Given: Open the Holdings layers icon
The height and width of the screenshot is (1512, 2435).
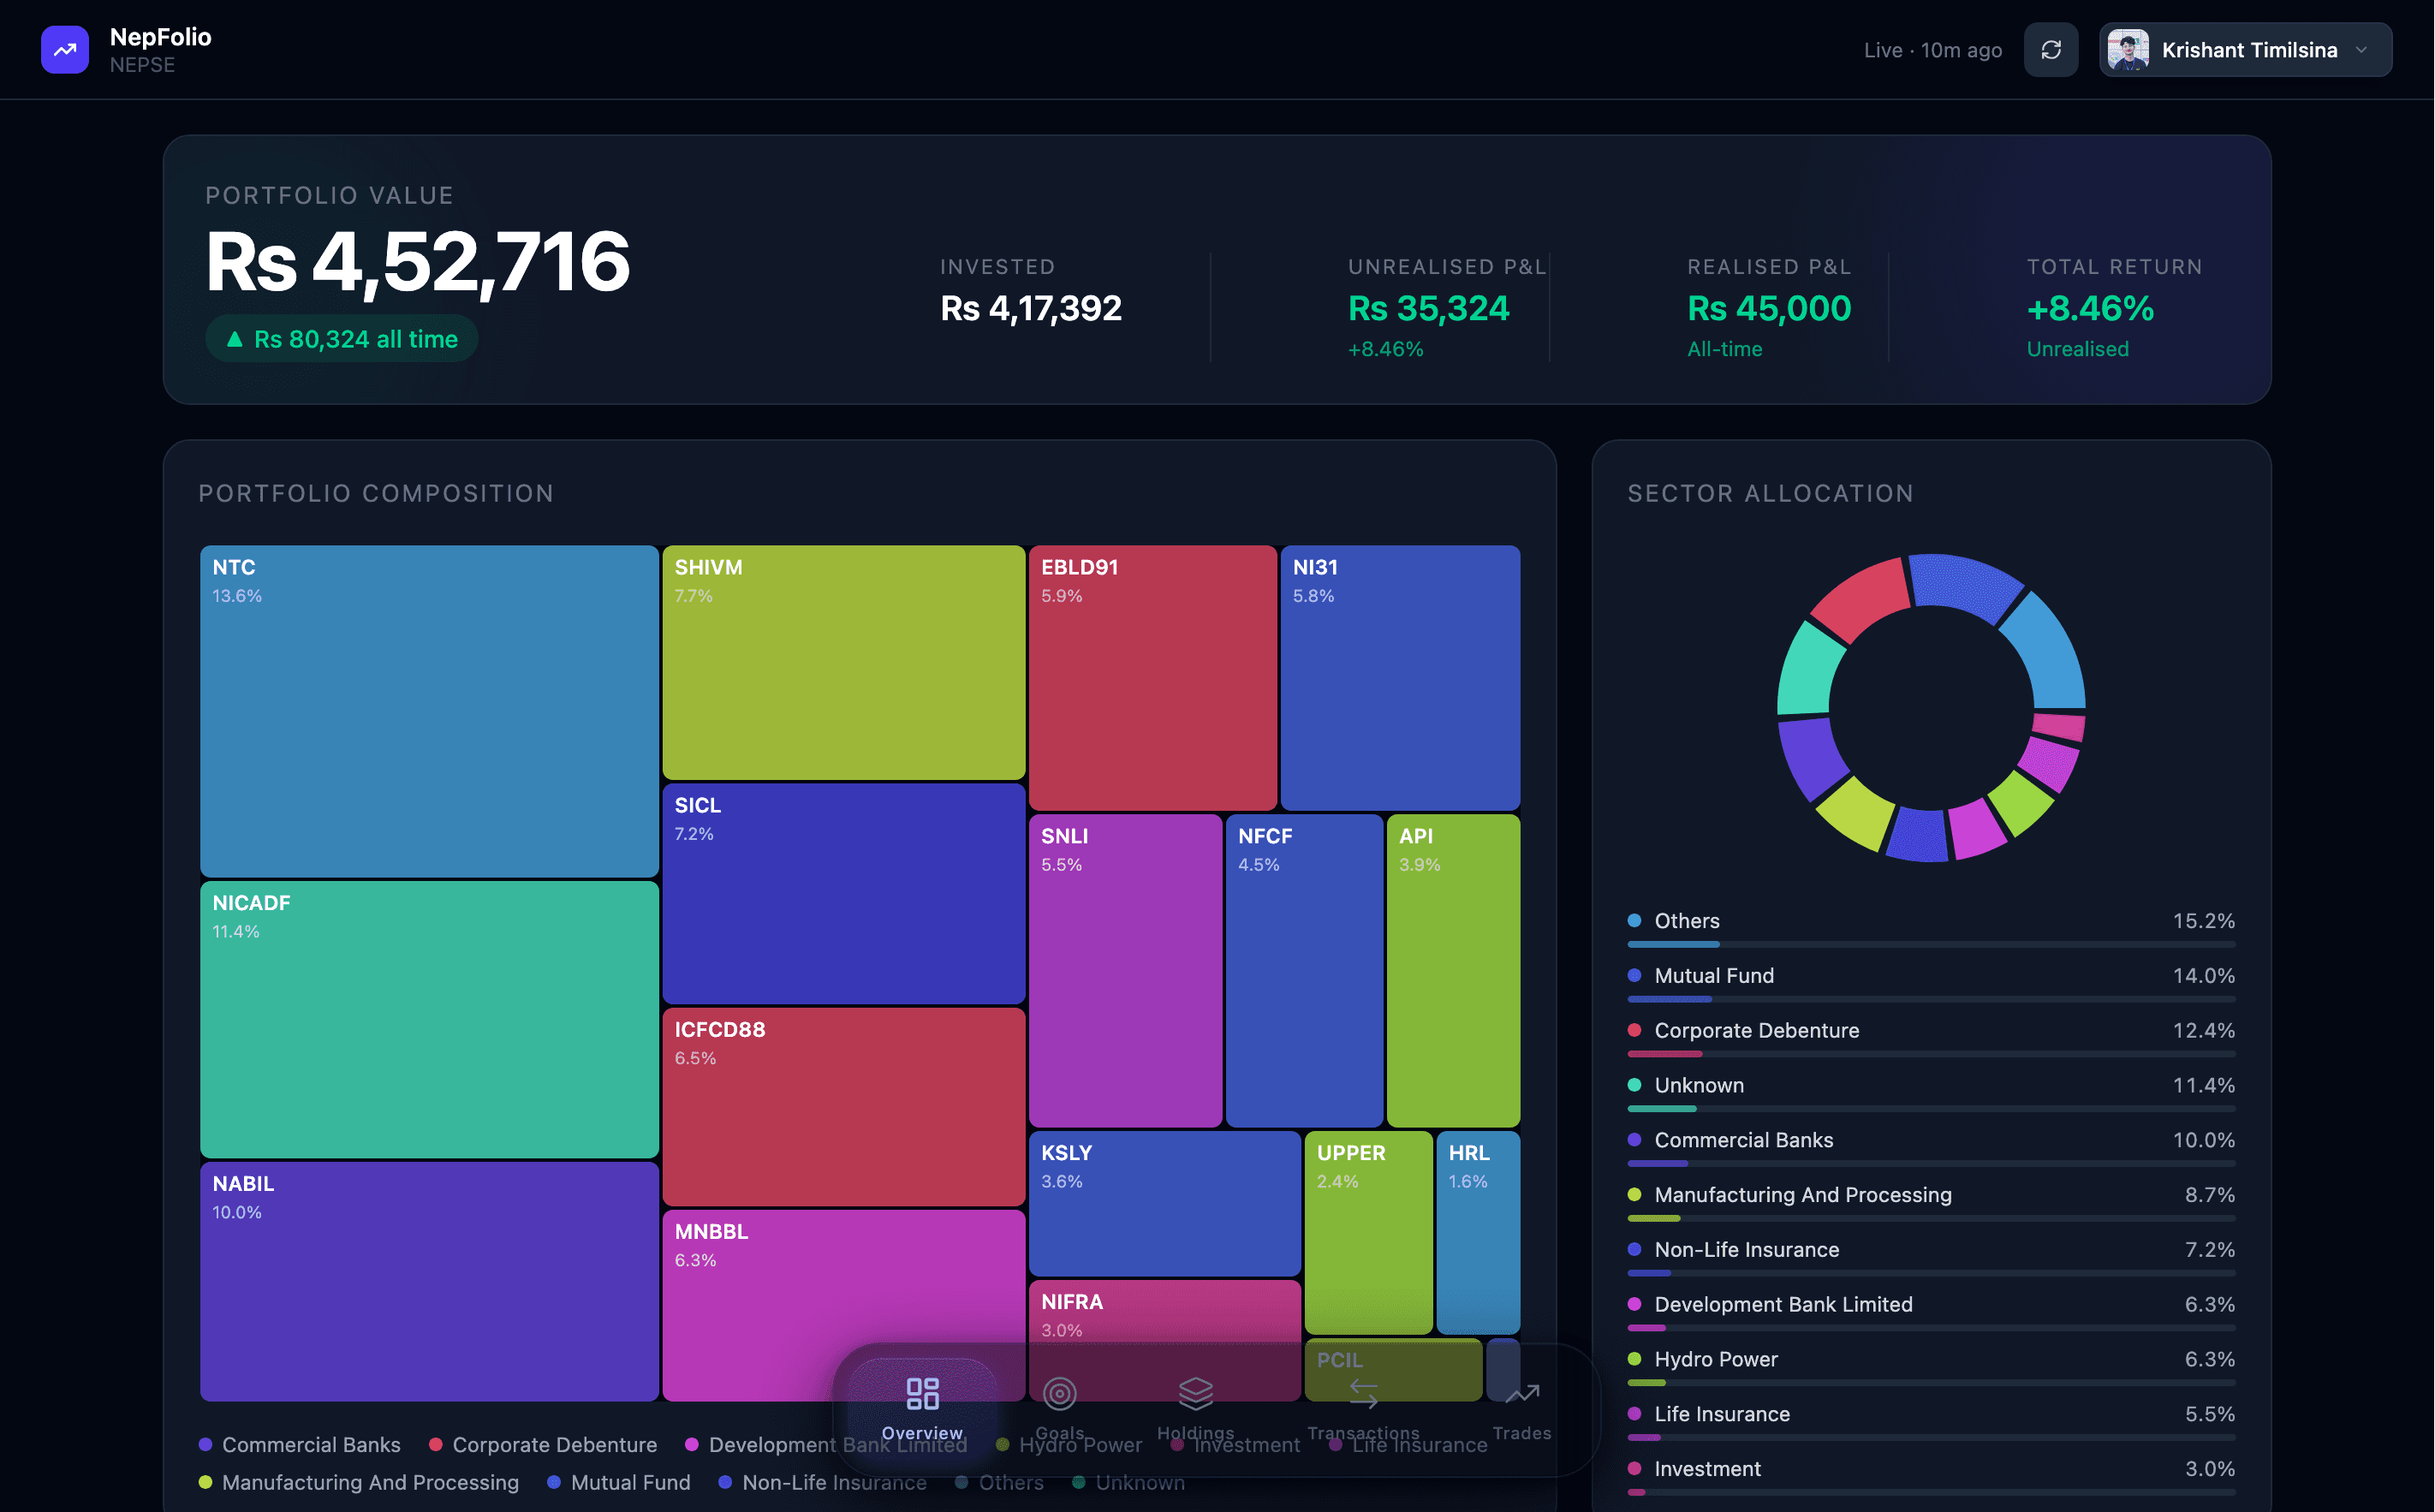Looking at the screenshot, I should (1195, 1393).
